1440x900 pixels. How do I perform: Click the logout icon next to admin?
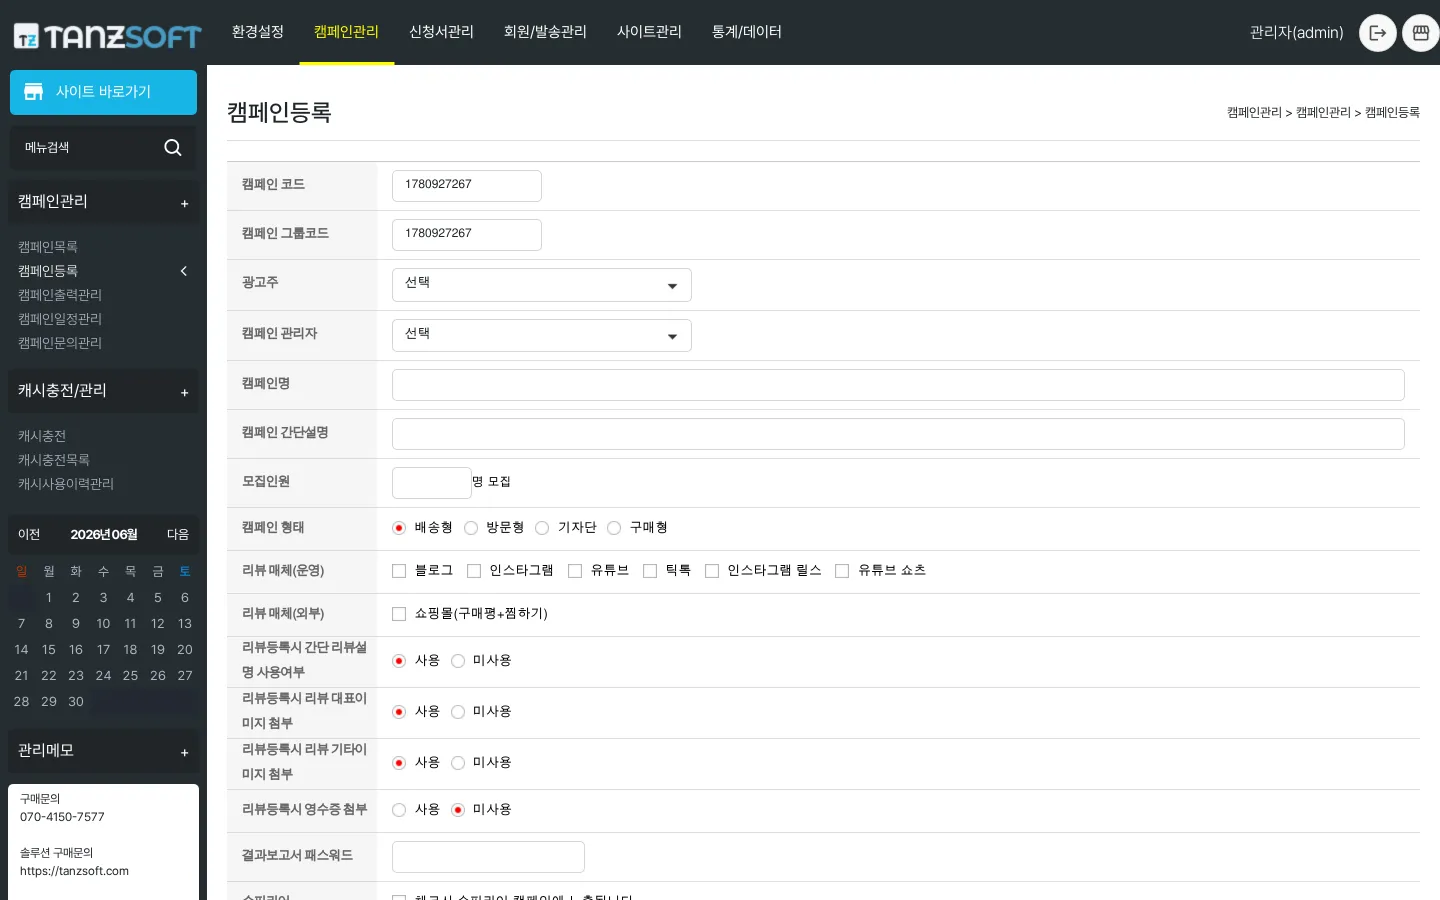(1378, 33)
